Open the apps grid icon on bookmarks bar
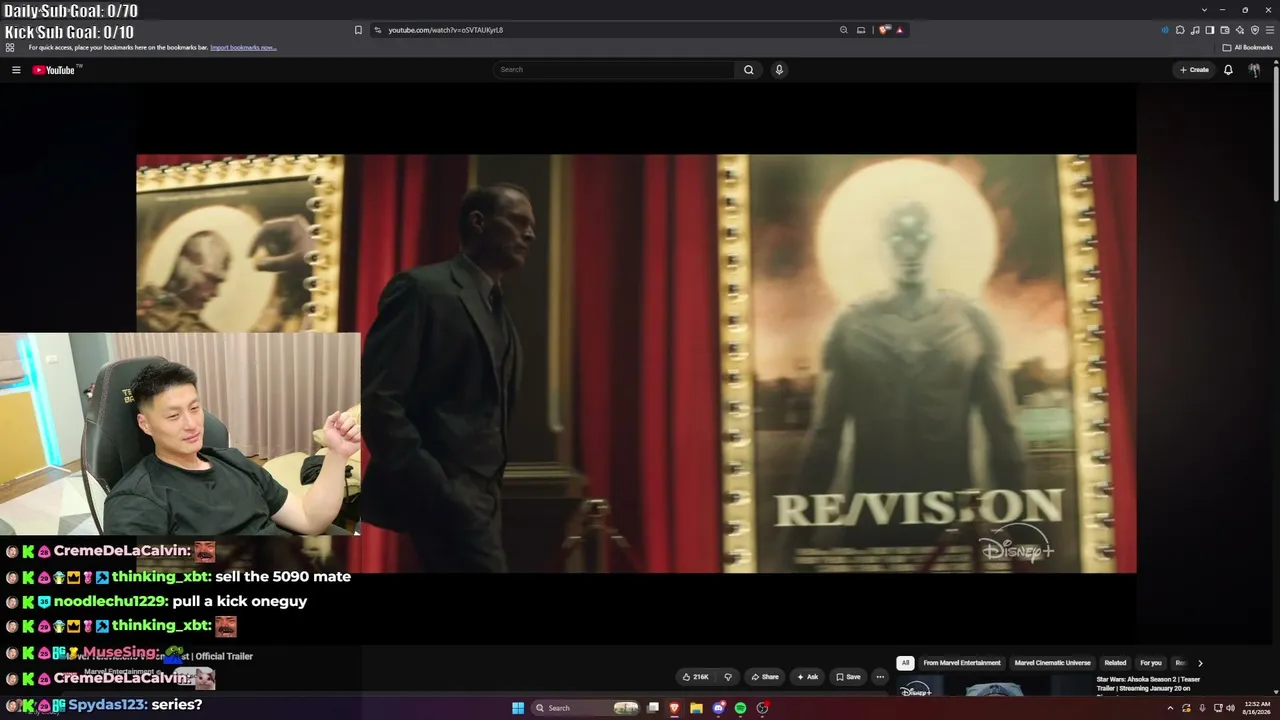Screen dimensions: 1280x720 coord(10,47)
